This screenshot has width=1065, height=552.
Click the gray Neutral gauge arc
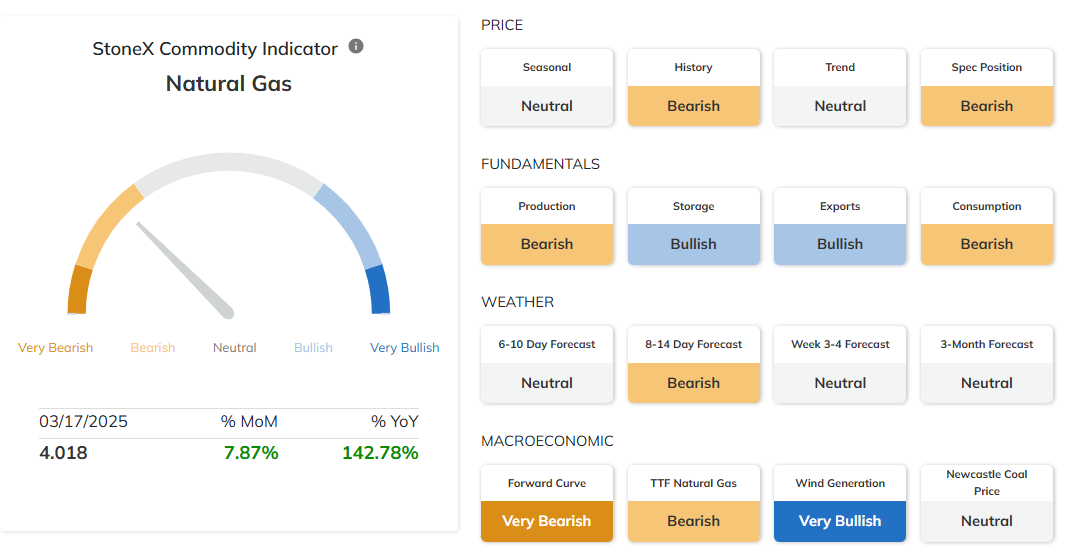[x=229, y=164]
